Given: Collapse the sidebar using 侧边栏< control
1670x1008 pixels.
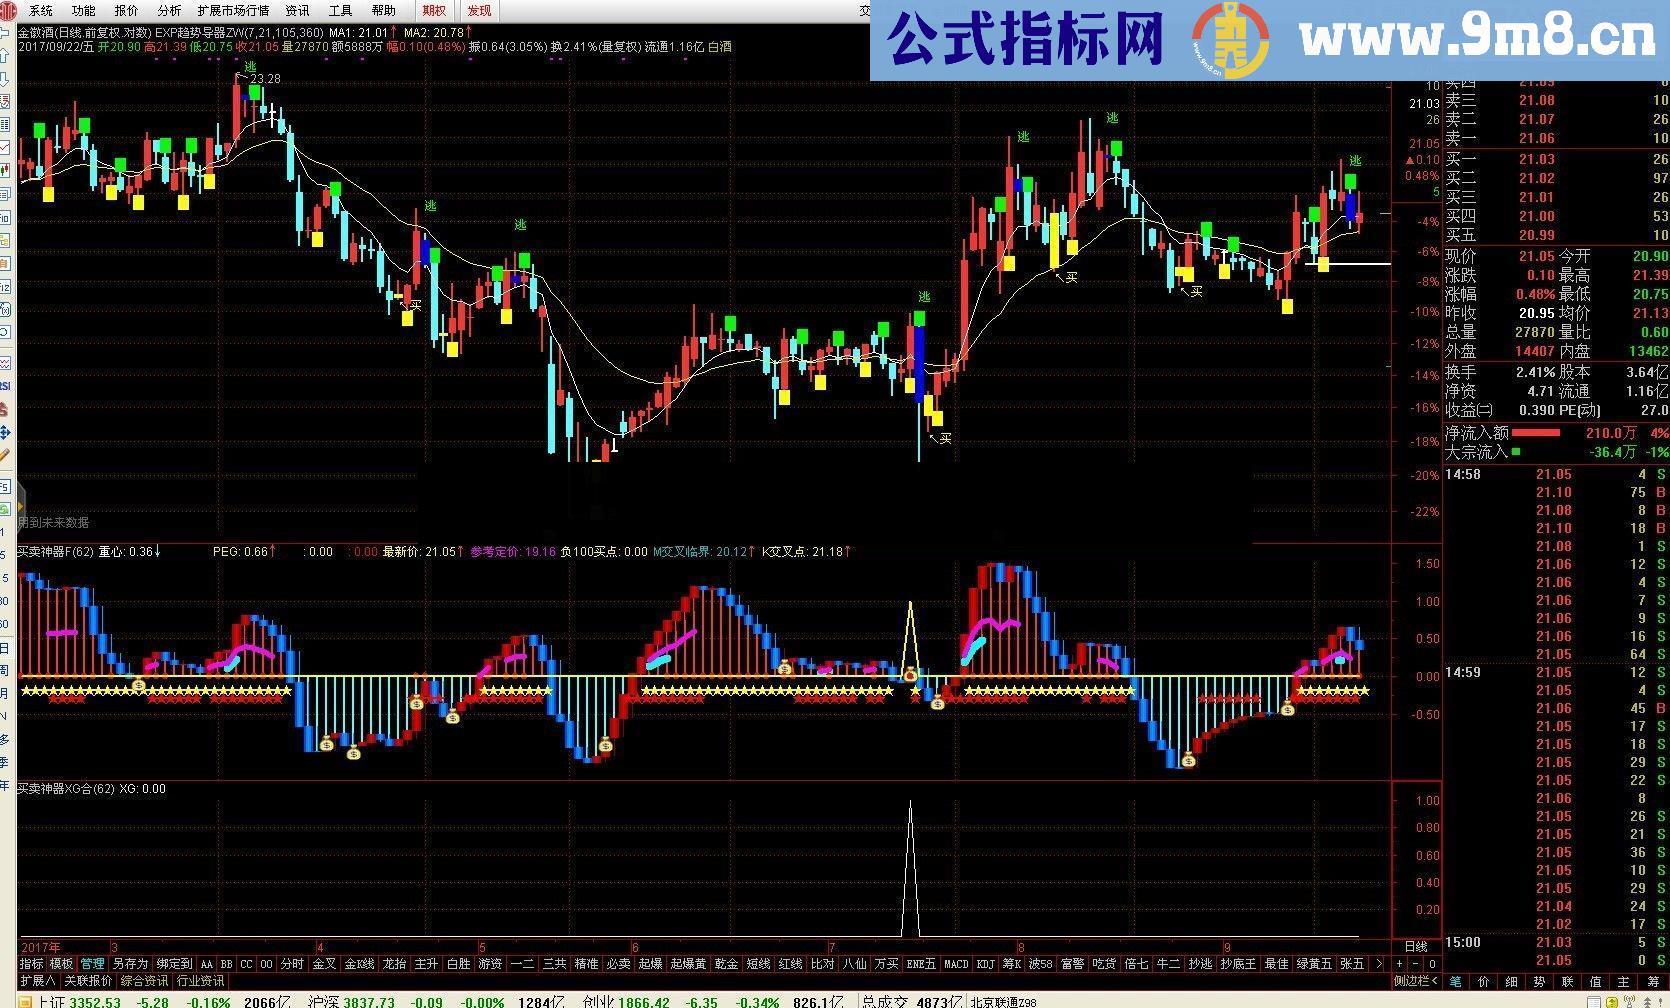Looking at the screenshot, I should [x=1416, y=983].
